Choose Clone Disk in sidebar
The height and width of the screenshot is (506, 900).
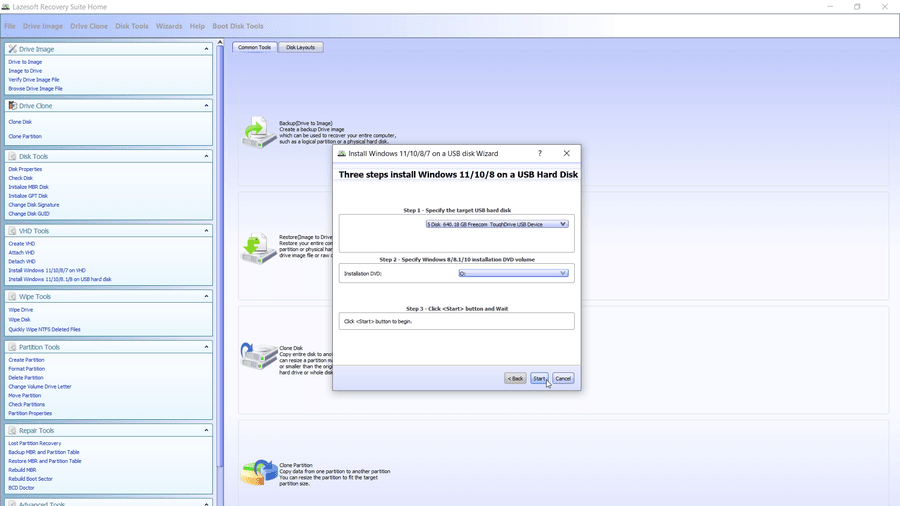(x=20, y=122)
